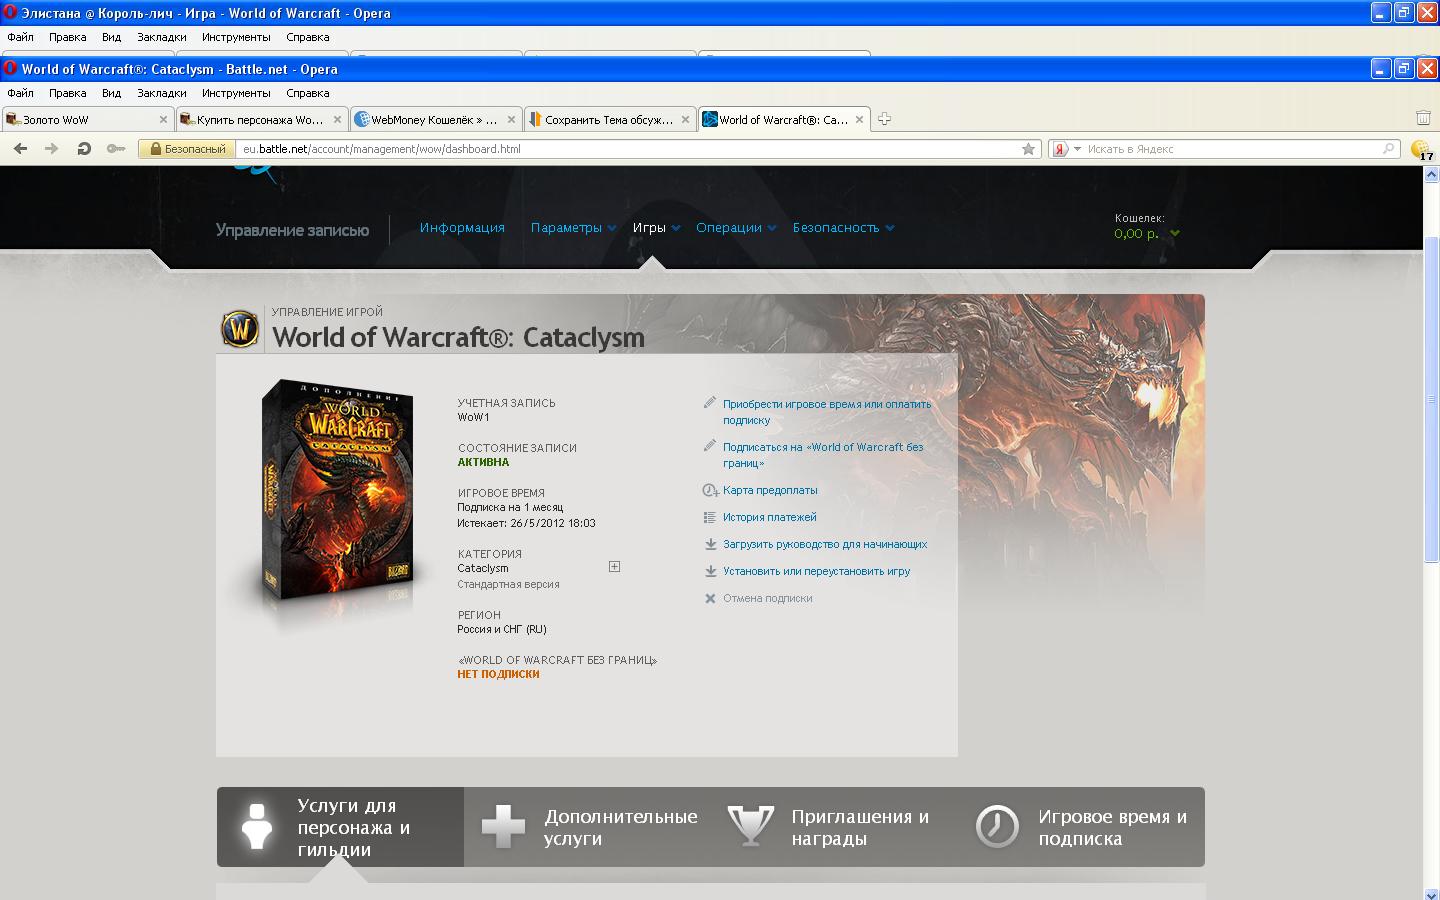
Task: Open the Кошелек balance dropdown arrow
Action: click(x=1175, y=234)
